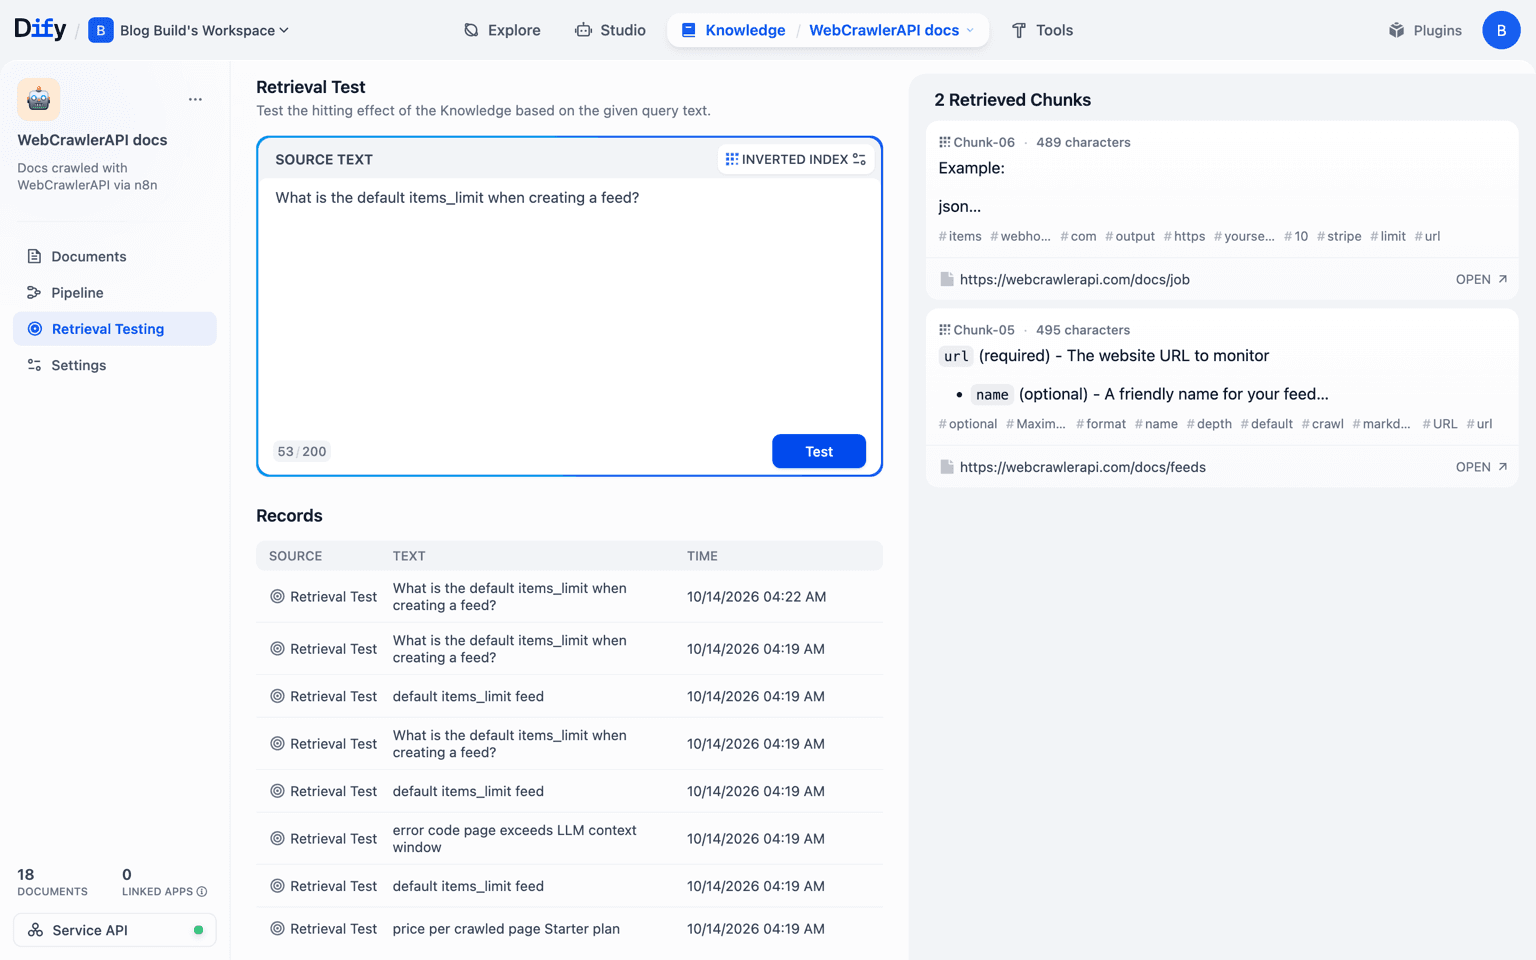
Task: Click the WebCrawlerAPI docs robot icon
Action: point(39,99)
